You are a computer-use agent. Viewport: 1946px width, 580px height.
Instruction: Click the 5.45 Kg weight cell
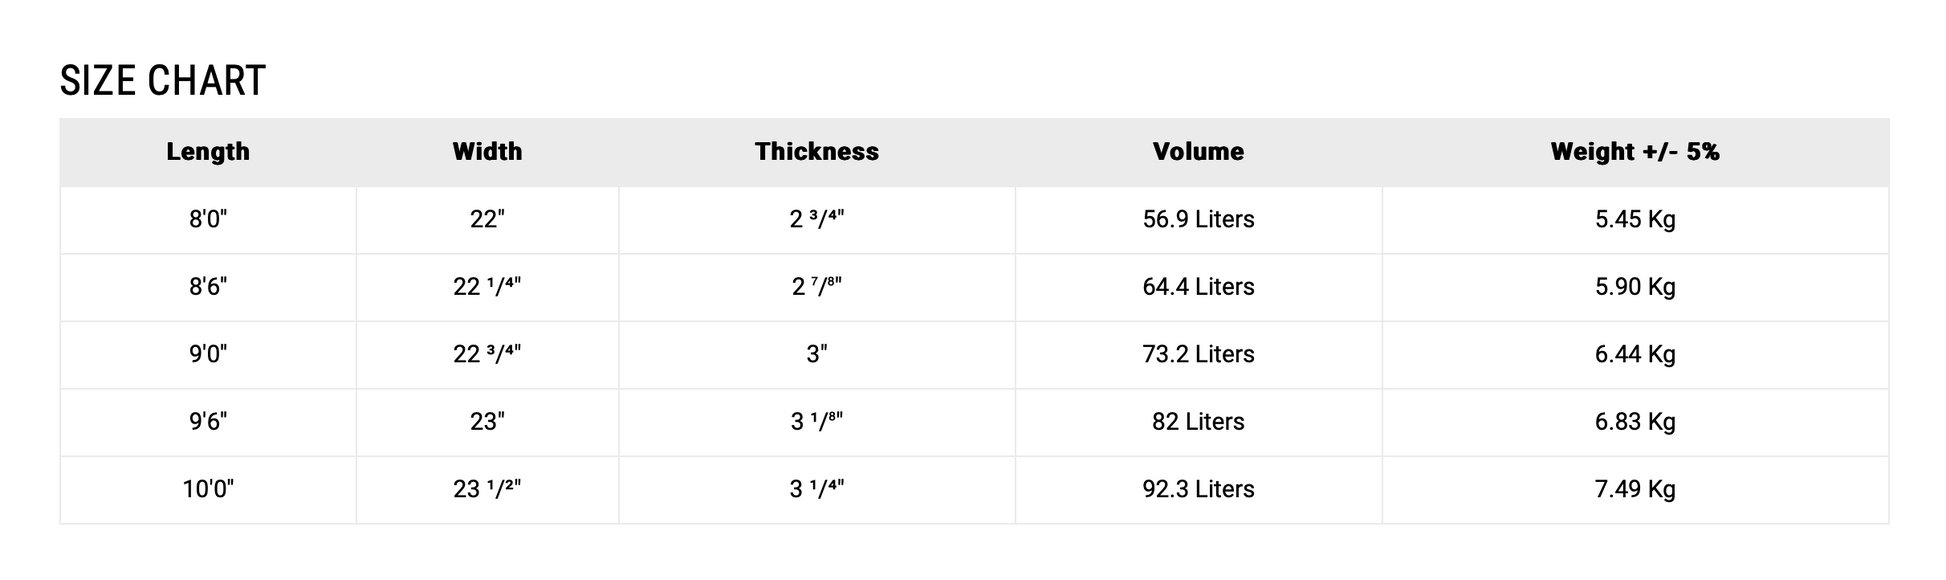(x=1635, y=220)
